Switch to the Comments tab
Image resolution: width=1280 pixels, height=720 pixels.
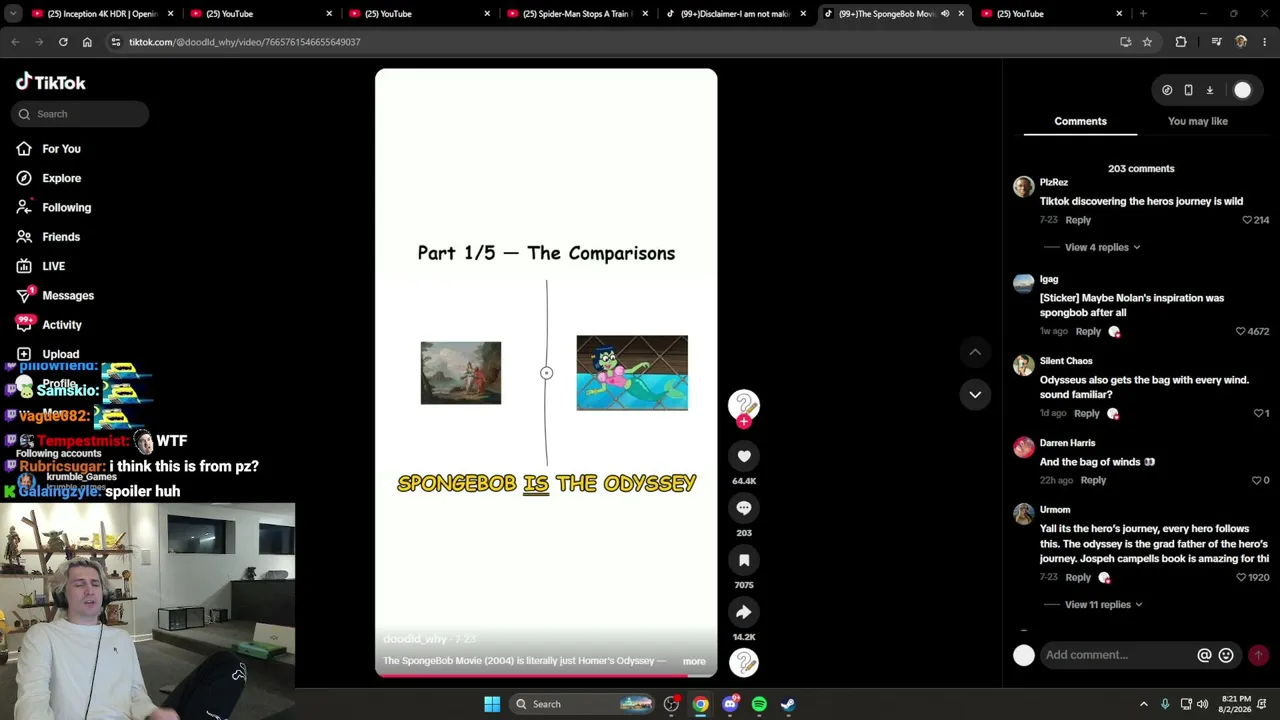[x=1080, y=121]
